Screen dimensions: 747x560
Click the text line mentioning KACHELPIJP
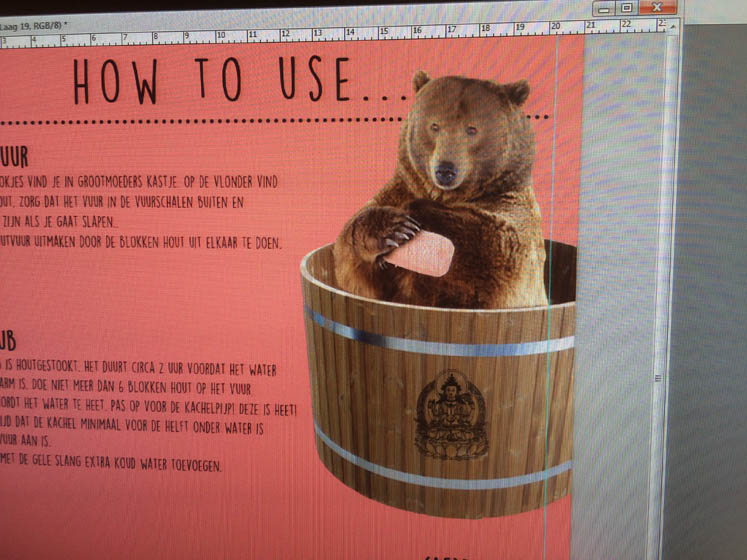(150, 410)
